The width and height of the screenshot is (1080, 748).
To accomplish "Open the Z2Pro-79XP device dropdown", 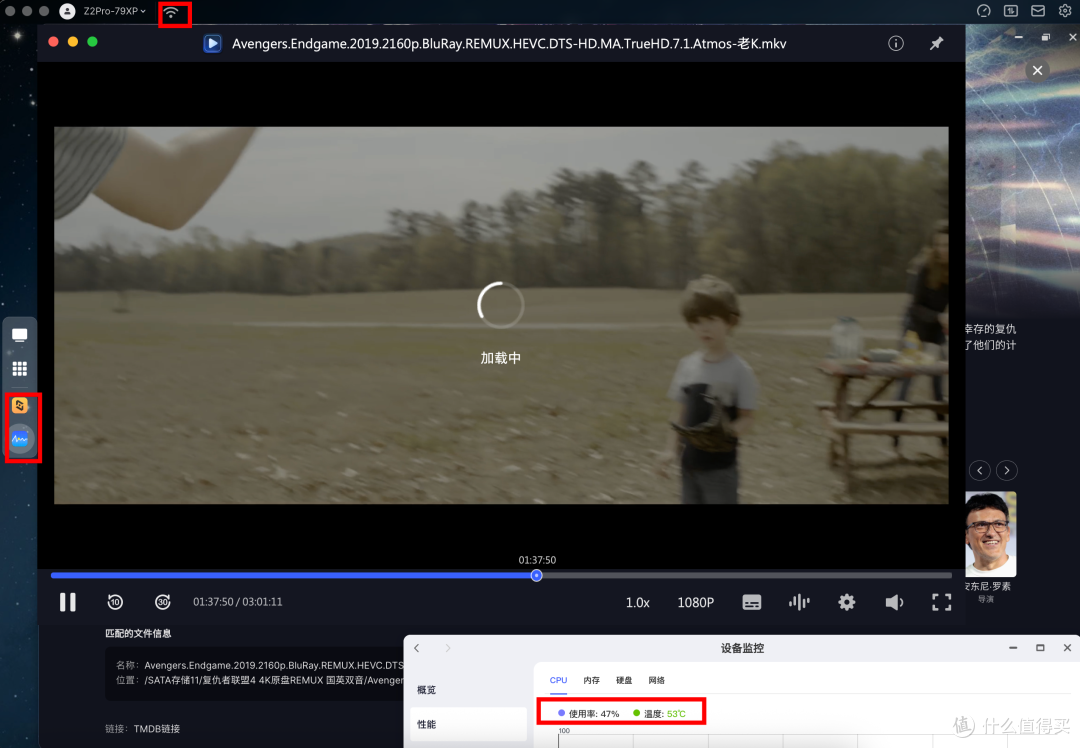I will (x=114, y=11).
